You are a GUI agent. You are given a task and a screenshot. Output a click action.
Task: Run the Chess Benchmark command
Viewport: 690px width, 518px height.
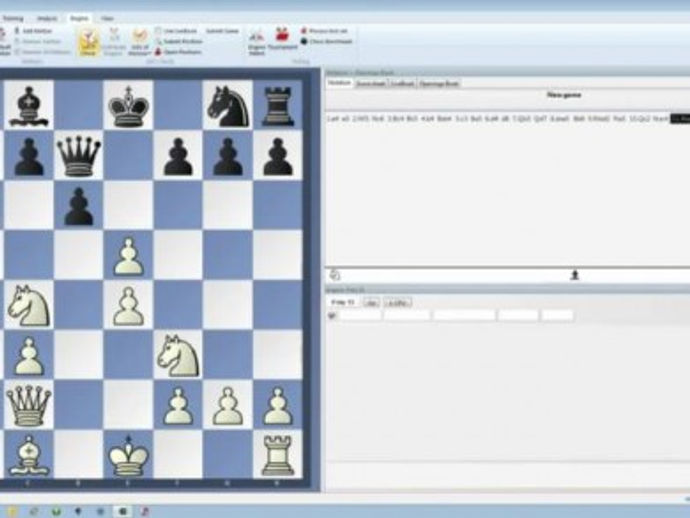point(327,41)
